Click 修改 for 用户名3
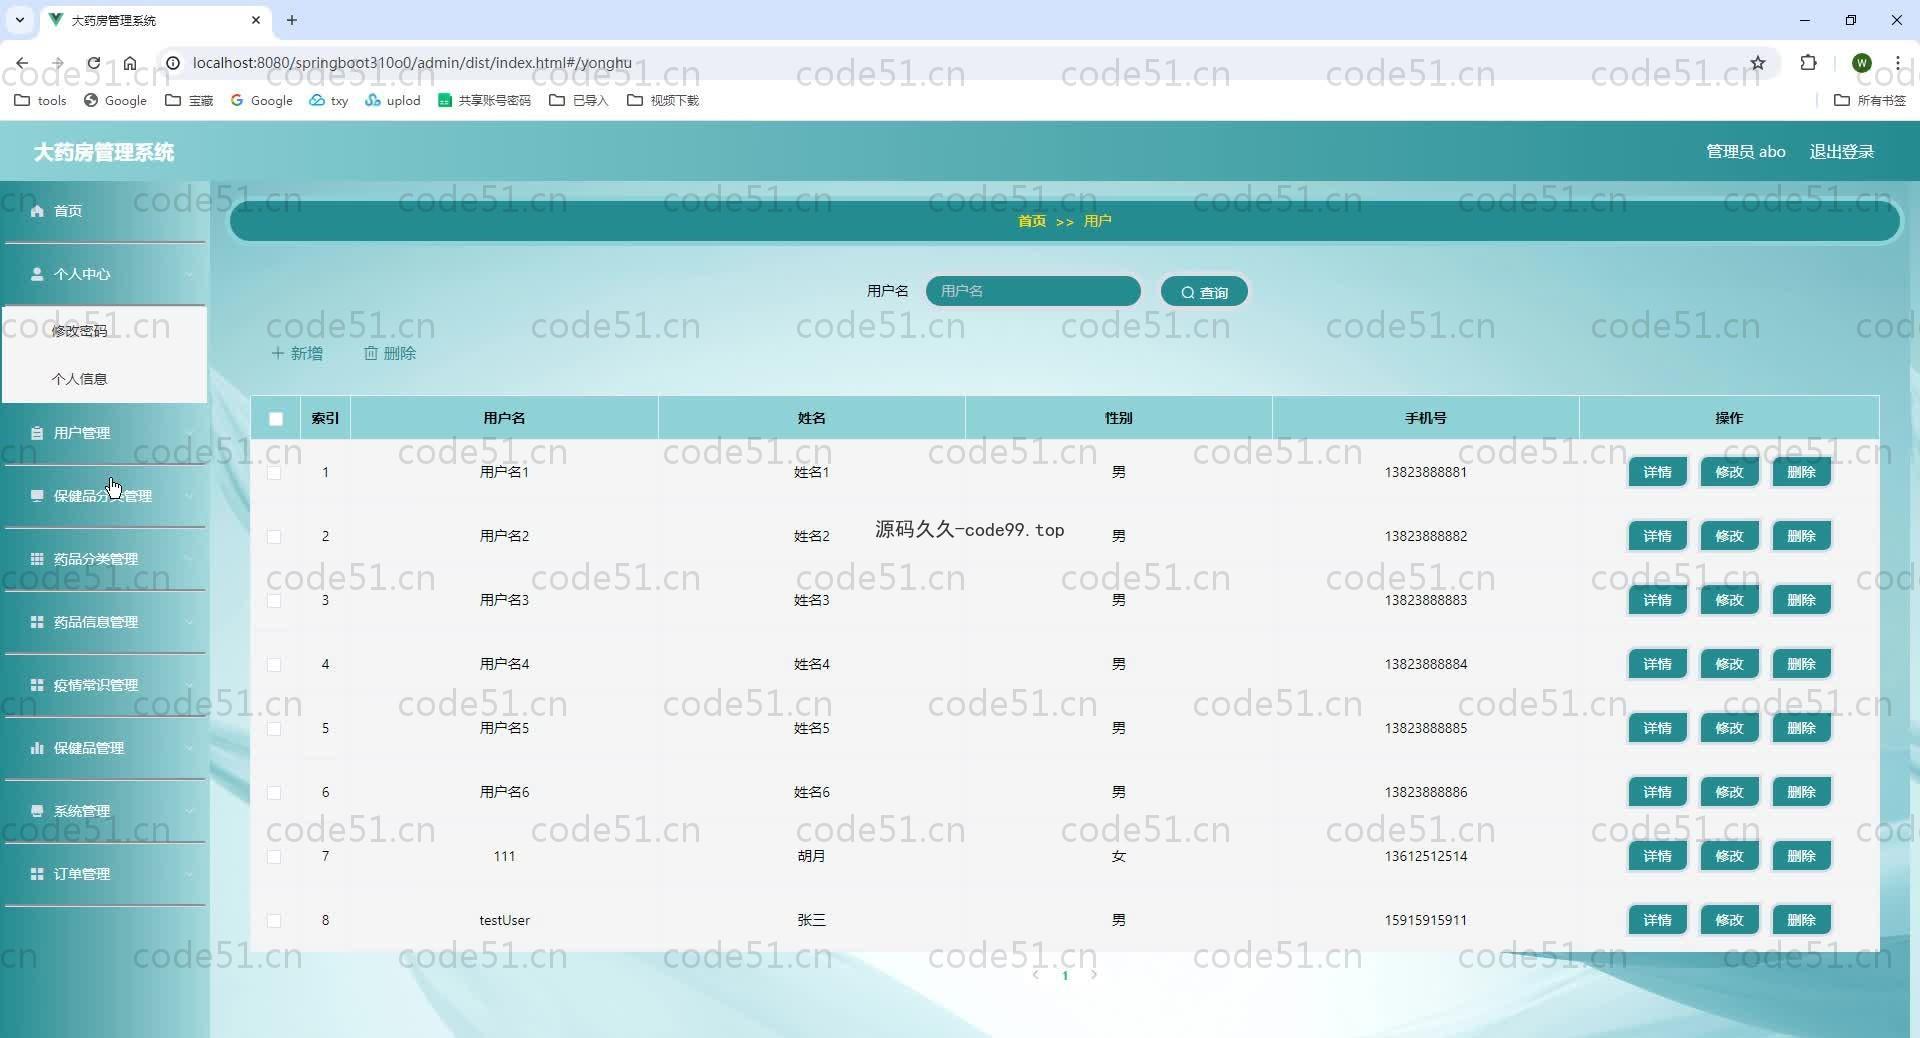 [1729, 600]
